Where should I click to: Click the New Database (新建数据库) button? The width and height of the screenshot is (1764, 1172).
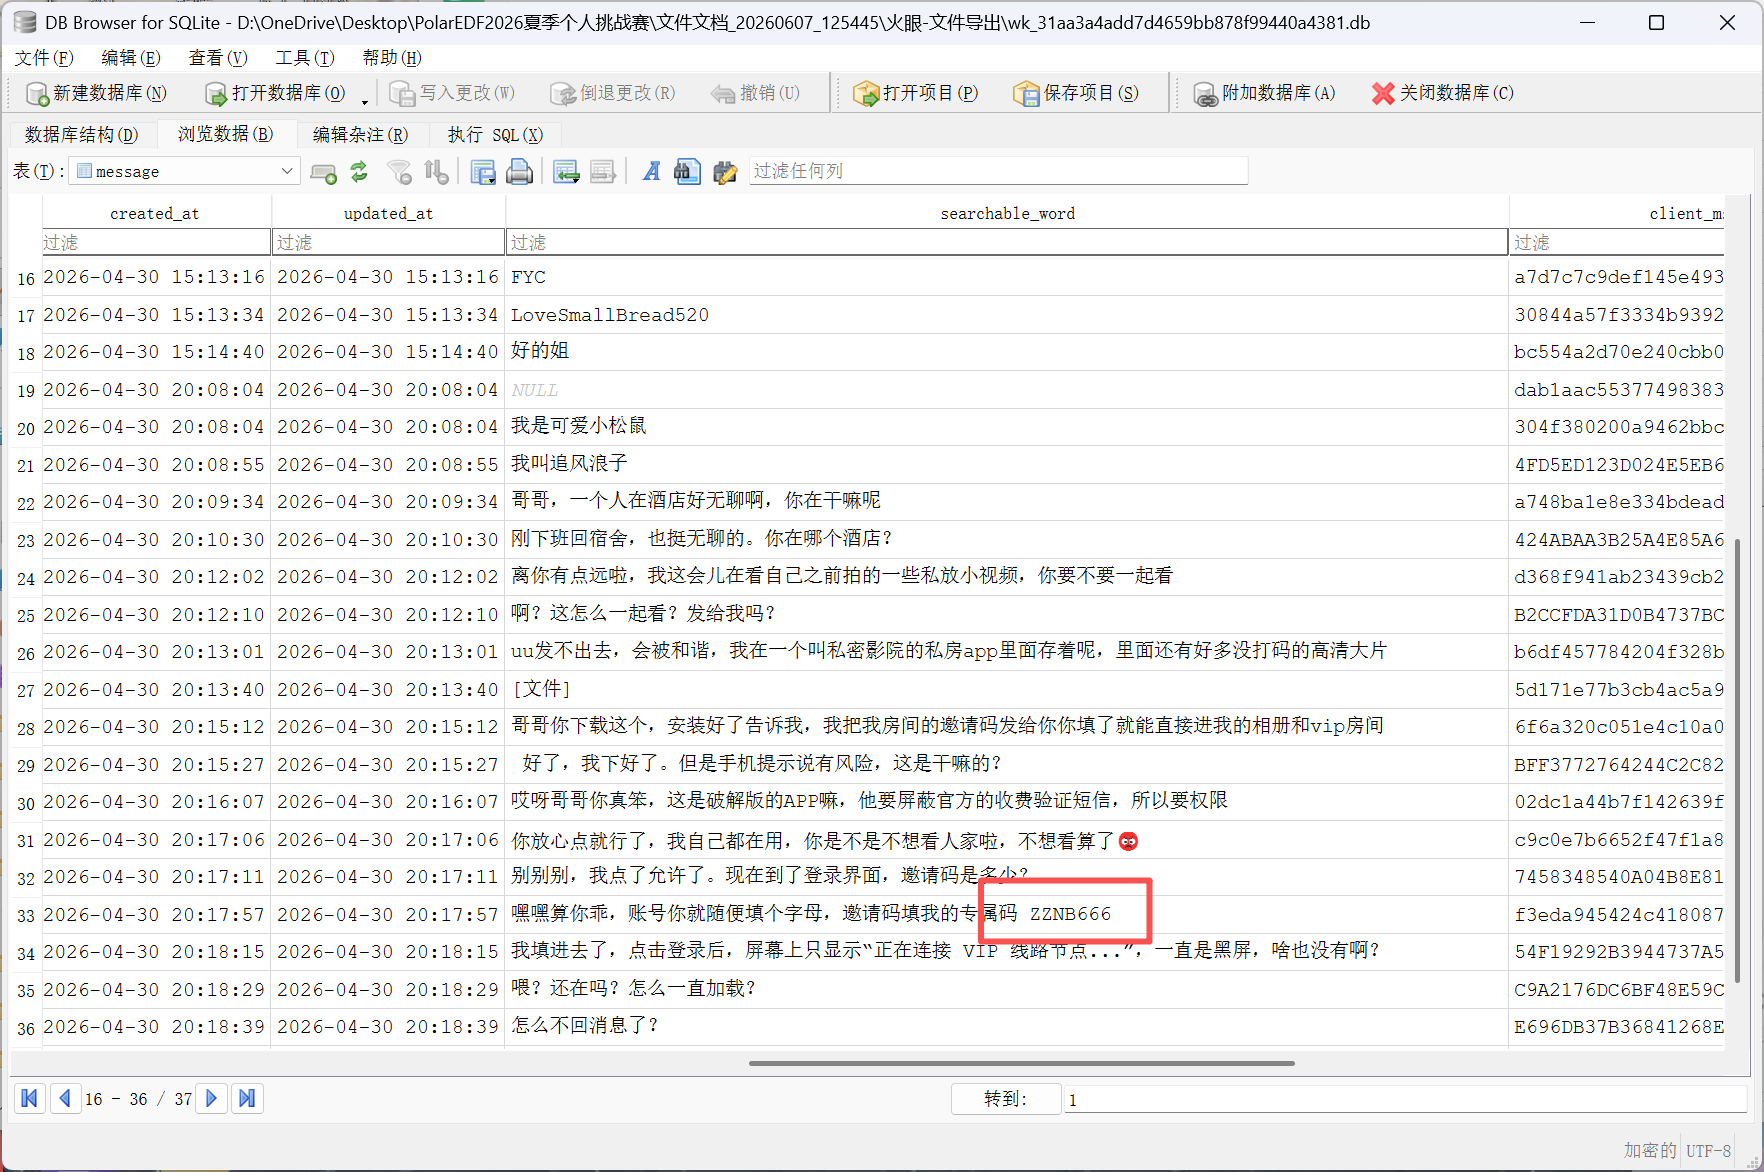tap(97, 93)
